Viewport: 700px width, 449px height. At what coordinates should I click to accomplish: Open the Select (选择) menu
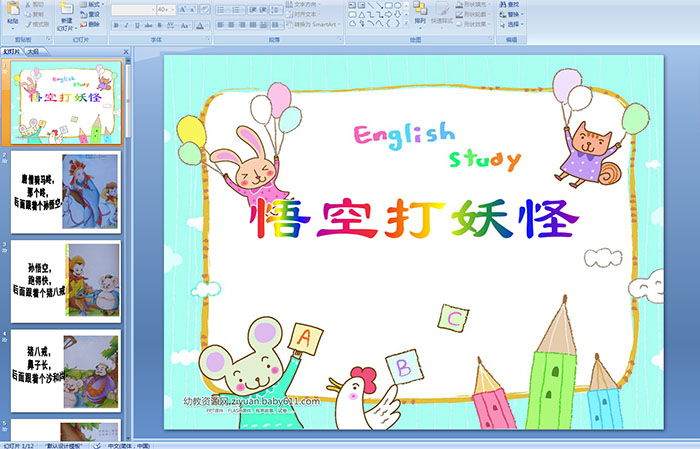pos(511,24)
